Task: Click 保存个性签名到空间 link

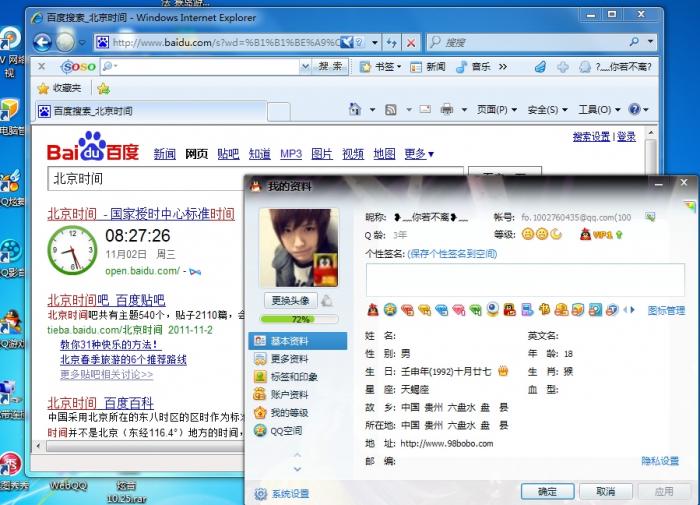Action: [452, 254]
